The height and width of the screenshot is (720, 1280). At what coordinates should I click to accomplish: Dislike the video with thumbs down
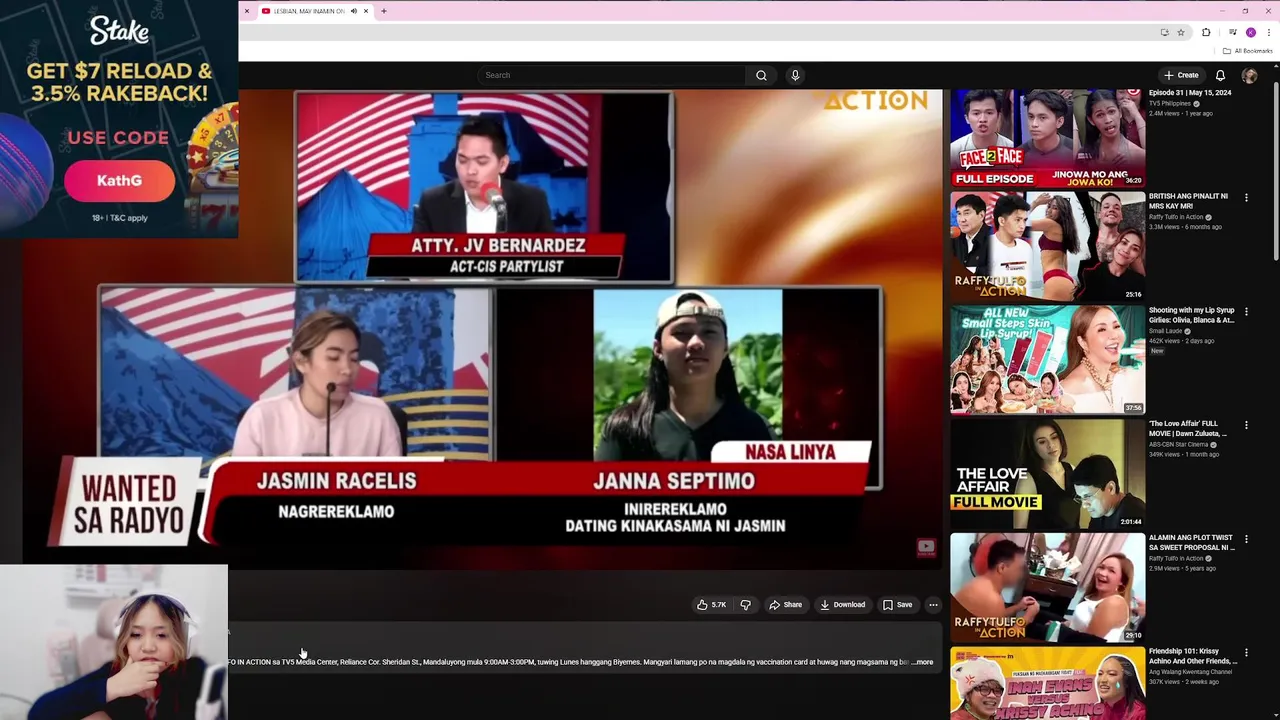tap(745, 605)
